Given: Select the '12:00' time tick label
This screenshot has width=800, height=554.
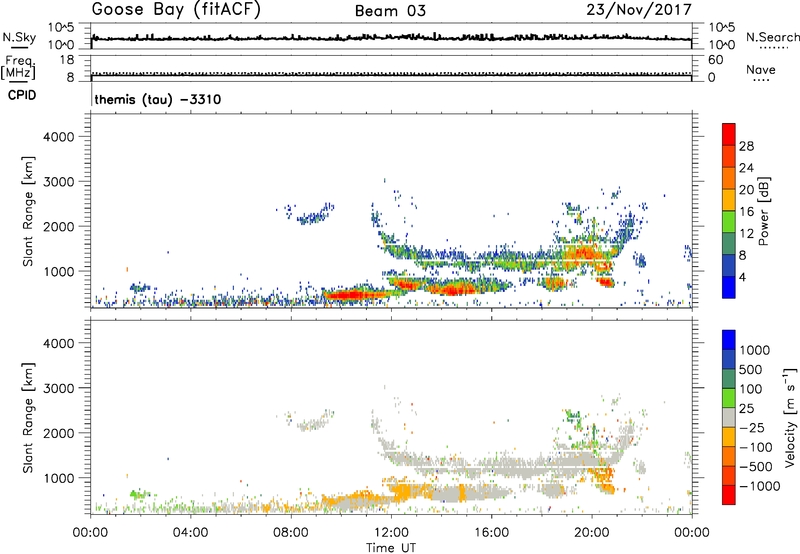Looking at the screenshot, I should tap(391, 533).
